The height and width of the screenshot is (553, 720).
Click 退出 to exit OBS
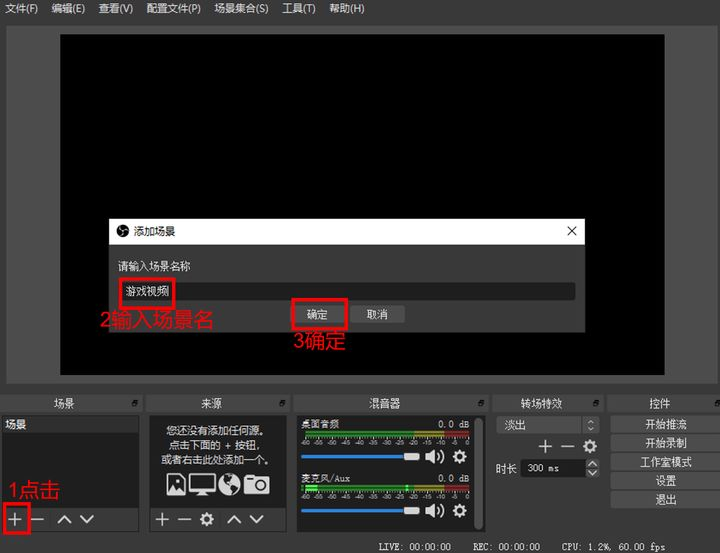[665, 500]
